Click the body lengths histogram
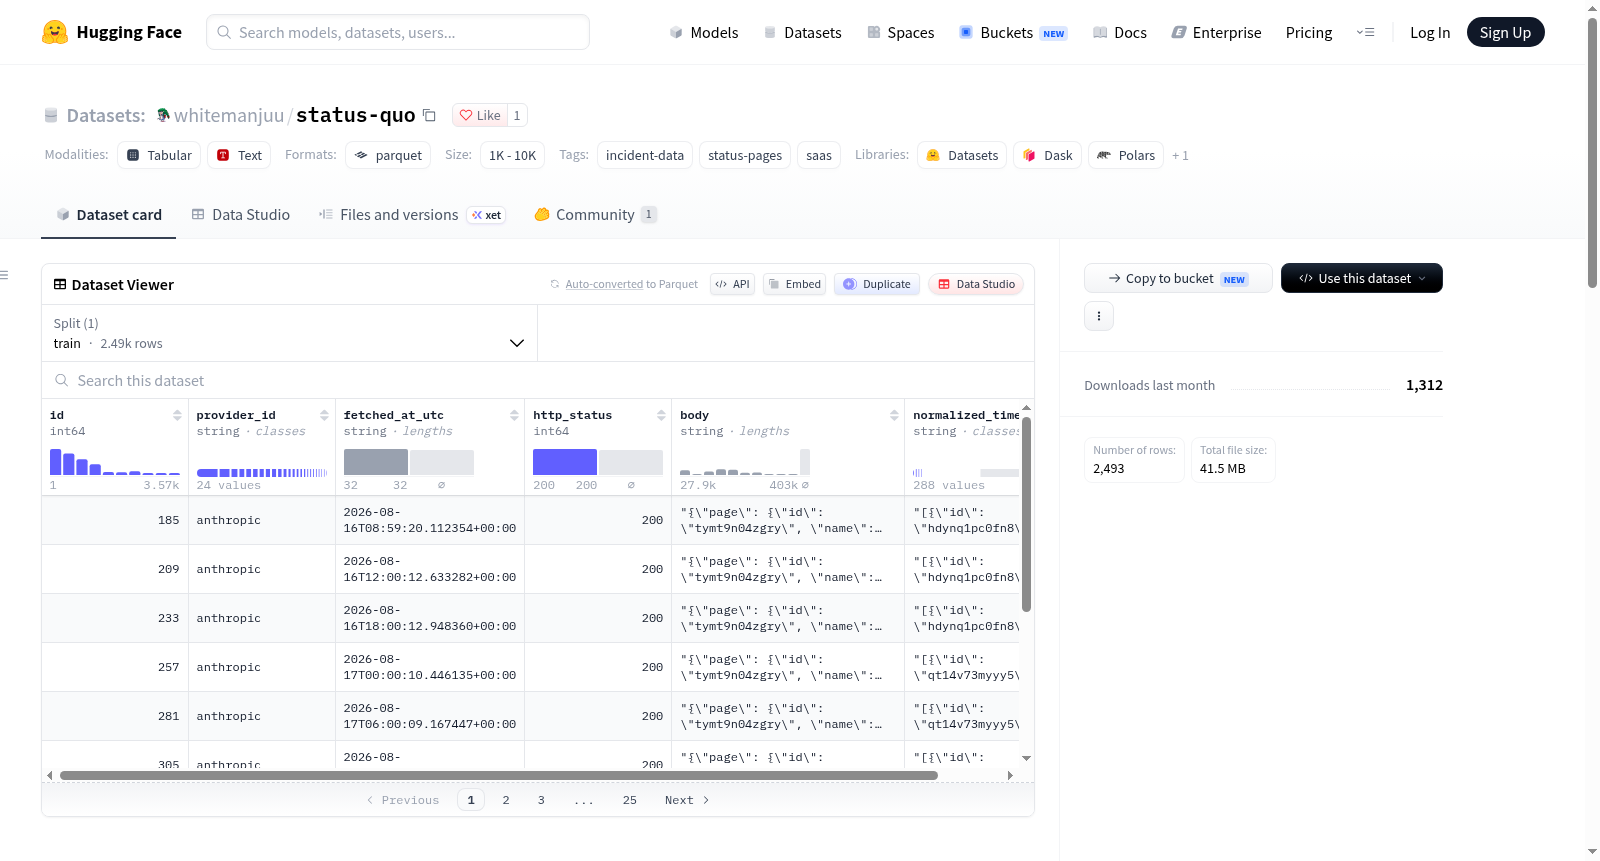This screenshot has height=861, width=1600. coord(745,462)
